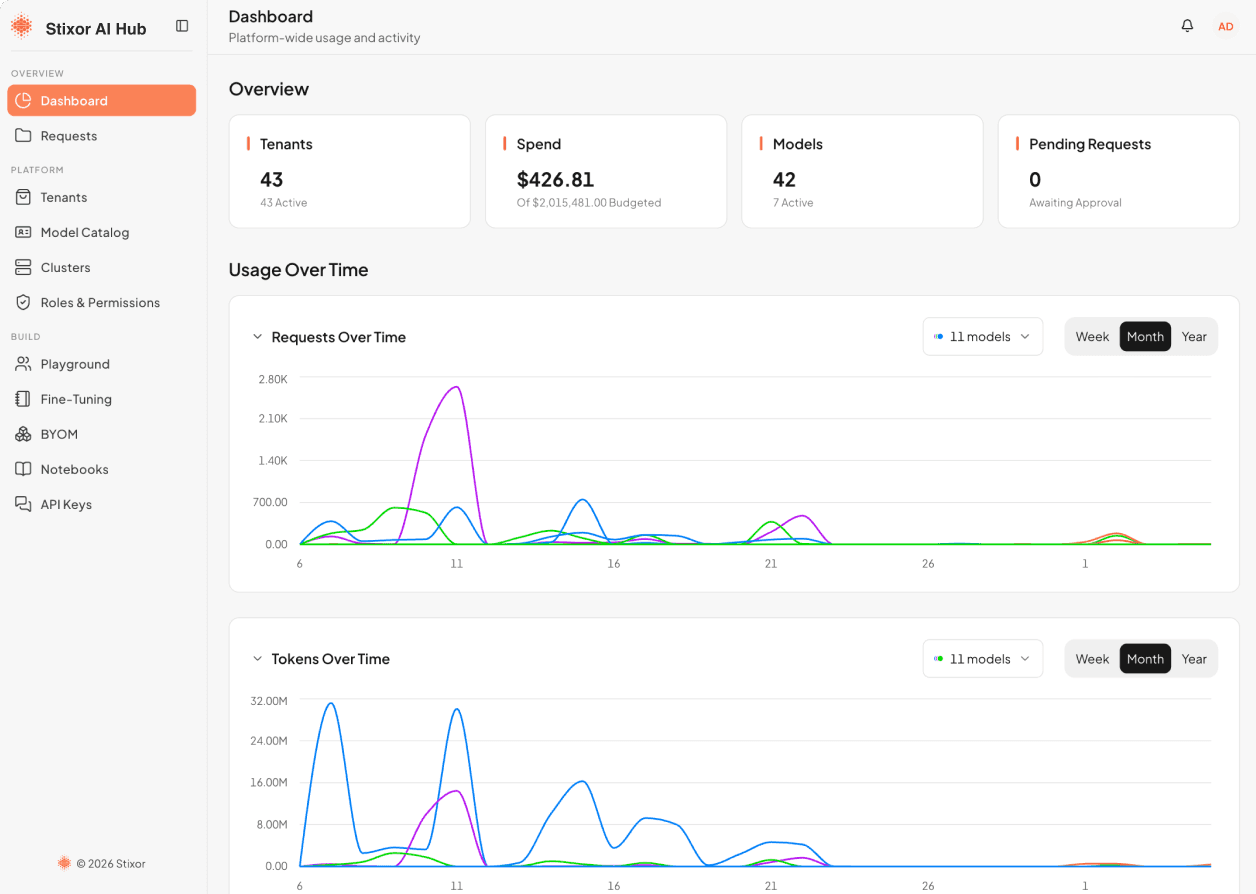Screen dimensions: 1256x894
Task: Click the Stixor footer logo icon
Action: [x=64, y=863]
